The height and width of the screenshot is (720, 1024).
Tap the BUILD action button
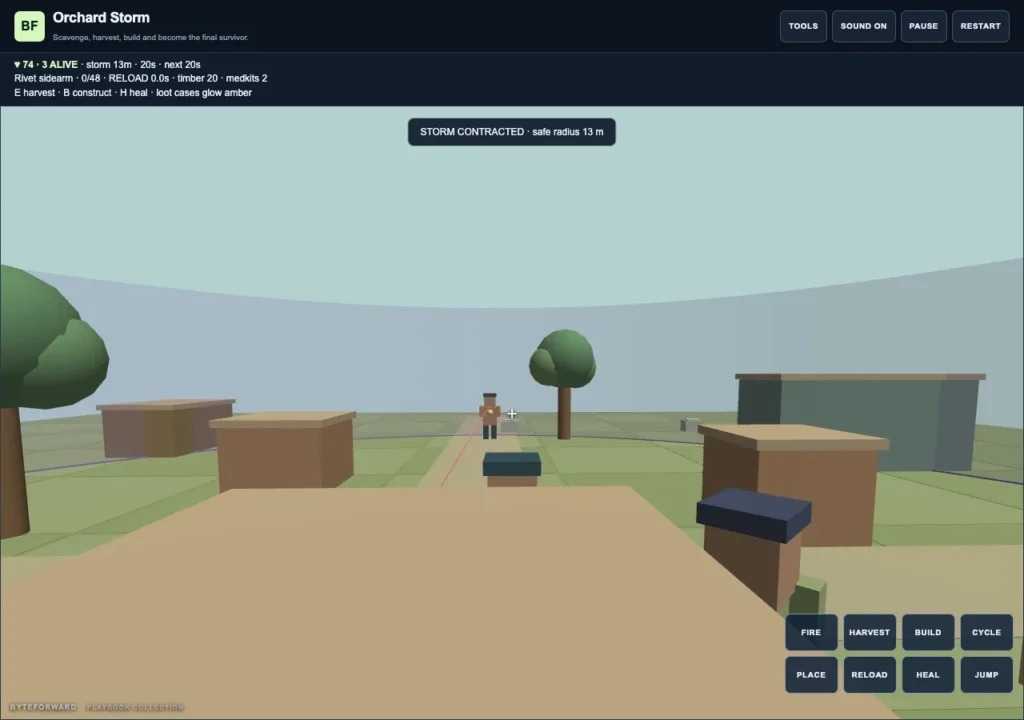(928, 632)
